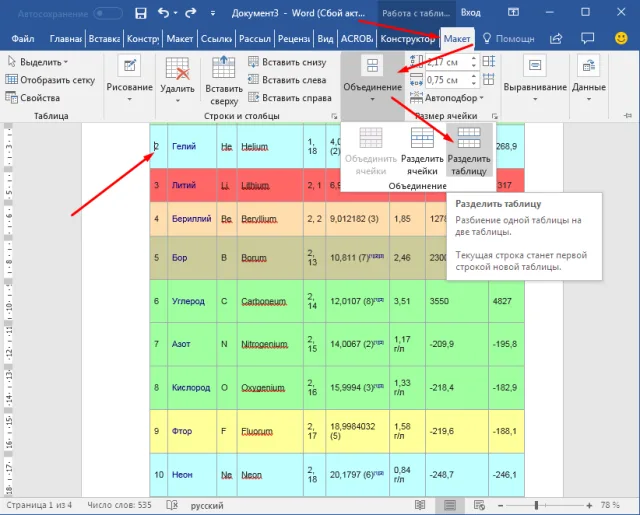This screenshot has height=515, width=640.
Task: Click the Кислород cell
Action: 192,388
